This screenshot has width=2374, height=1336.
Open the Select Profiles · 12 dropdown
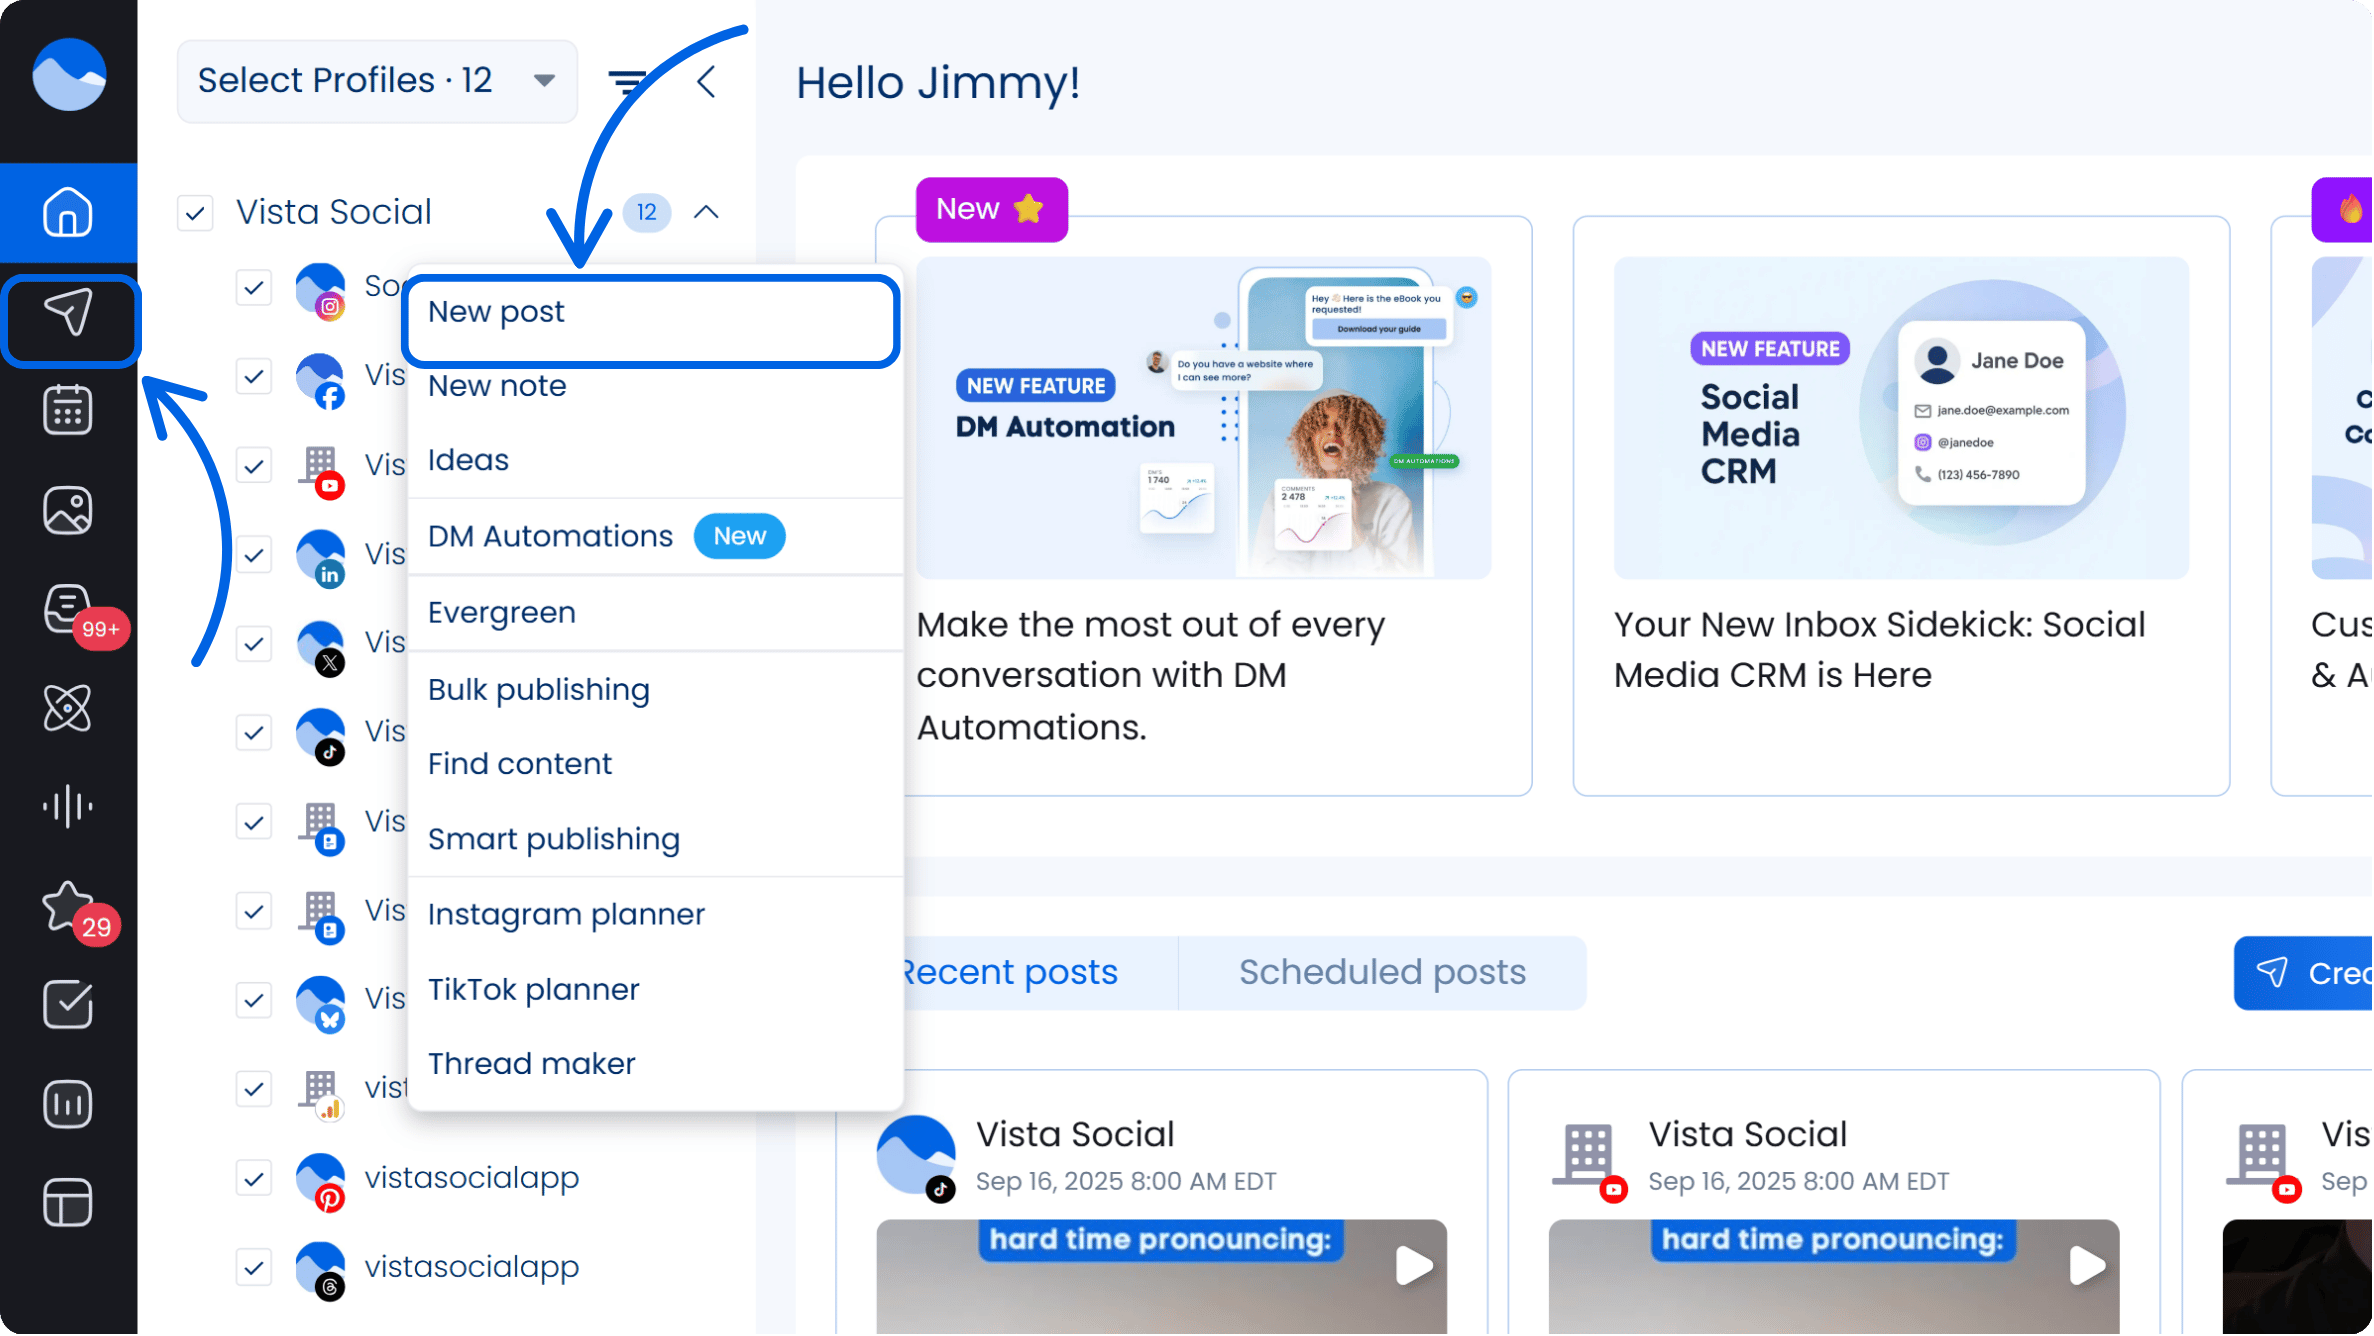tap(377, 81)
